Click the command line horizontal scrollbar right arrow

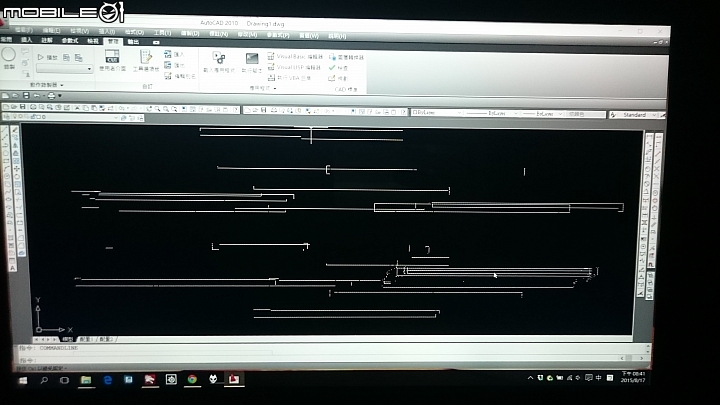coord(641,358)
